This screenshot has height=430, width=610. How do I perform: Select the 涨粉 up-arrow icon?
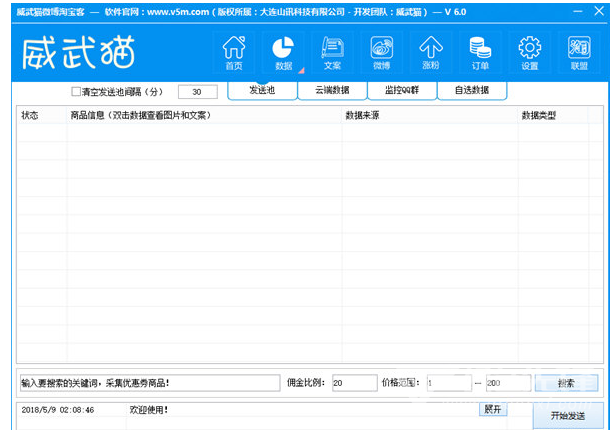(431, 53)
